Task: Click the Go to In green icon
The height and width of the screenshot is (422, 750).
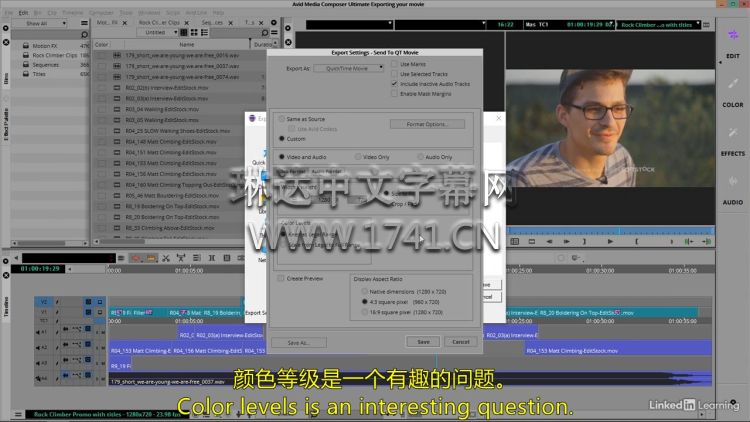Action: 689,242
